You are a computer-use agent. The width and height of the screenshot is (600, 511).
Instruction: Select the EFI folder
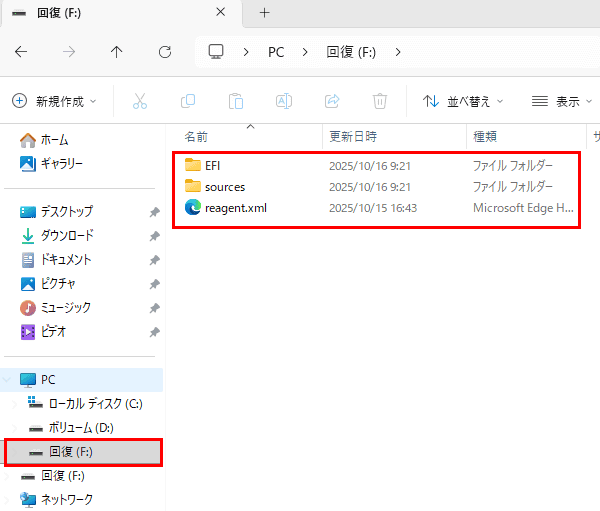point(212,166)
